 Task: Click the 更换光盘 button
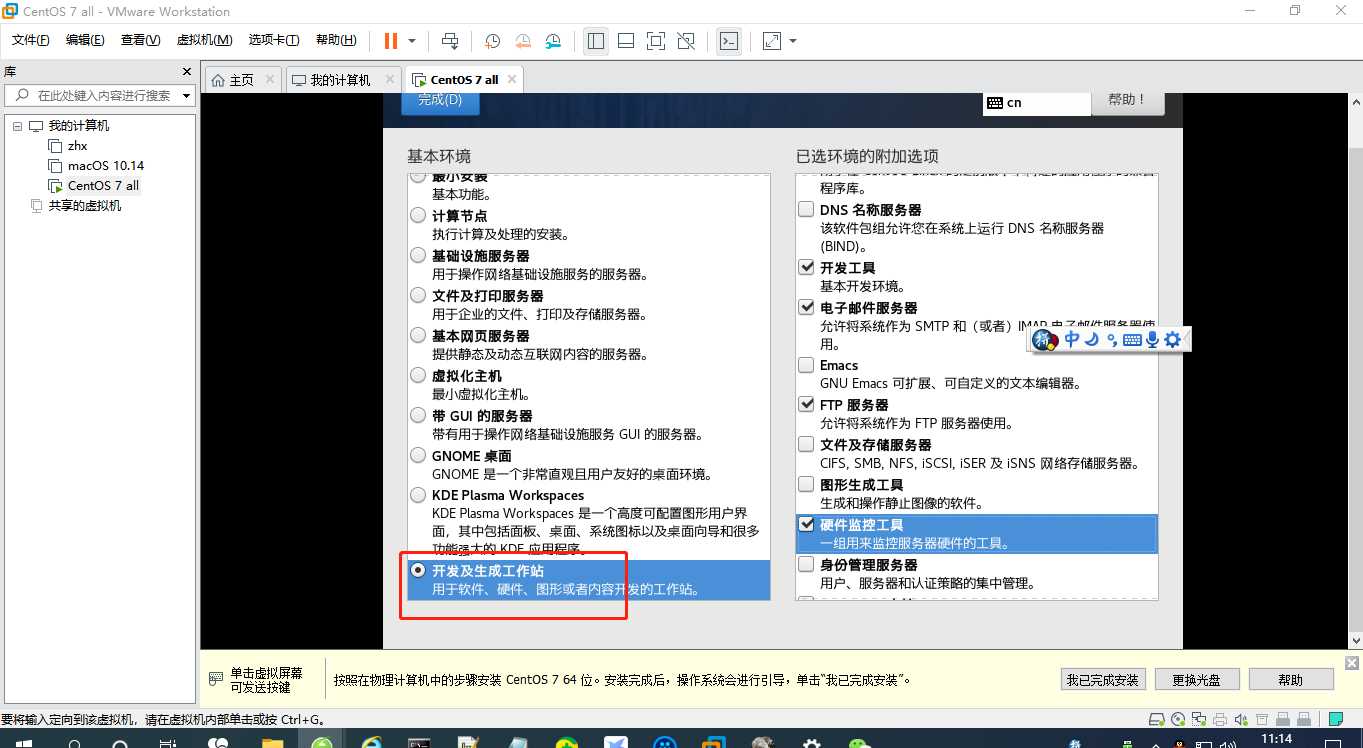1197,680
